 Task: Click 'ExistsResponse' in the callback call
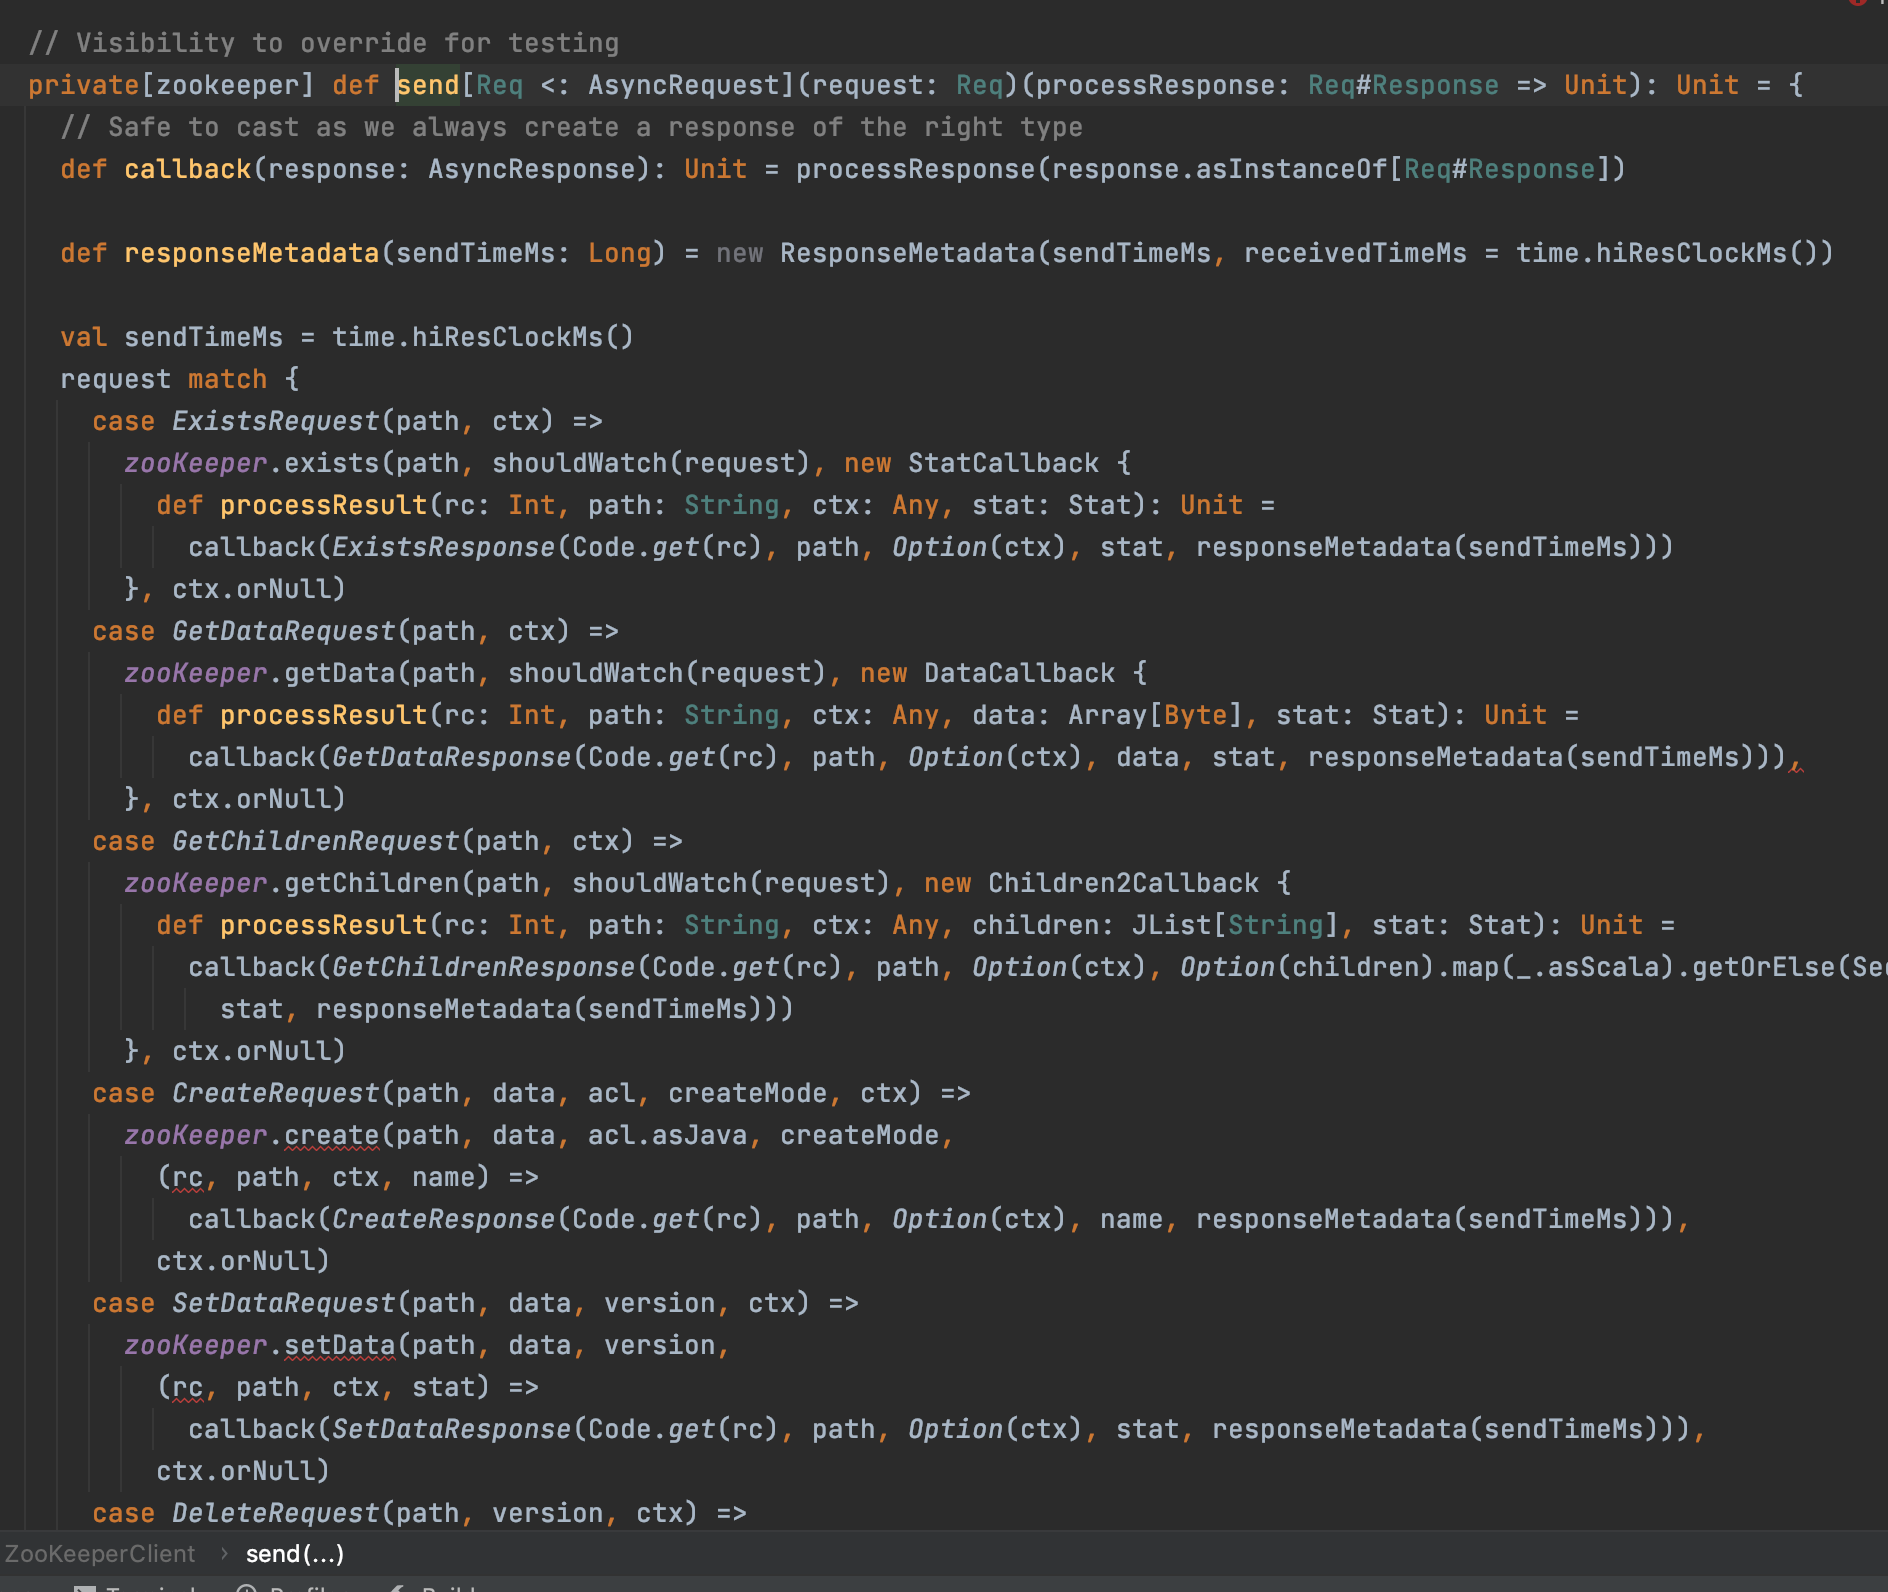[444, 547]
